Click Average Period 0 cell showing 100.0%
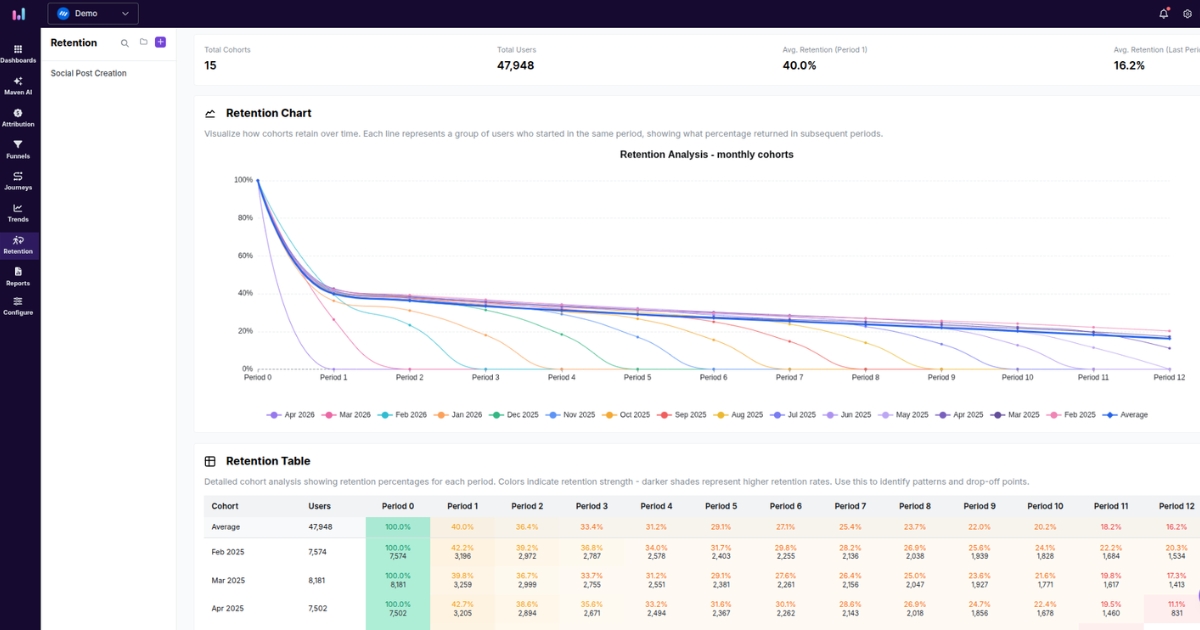The image size is (1200, 630). tap(398, 527)
